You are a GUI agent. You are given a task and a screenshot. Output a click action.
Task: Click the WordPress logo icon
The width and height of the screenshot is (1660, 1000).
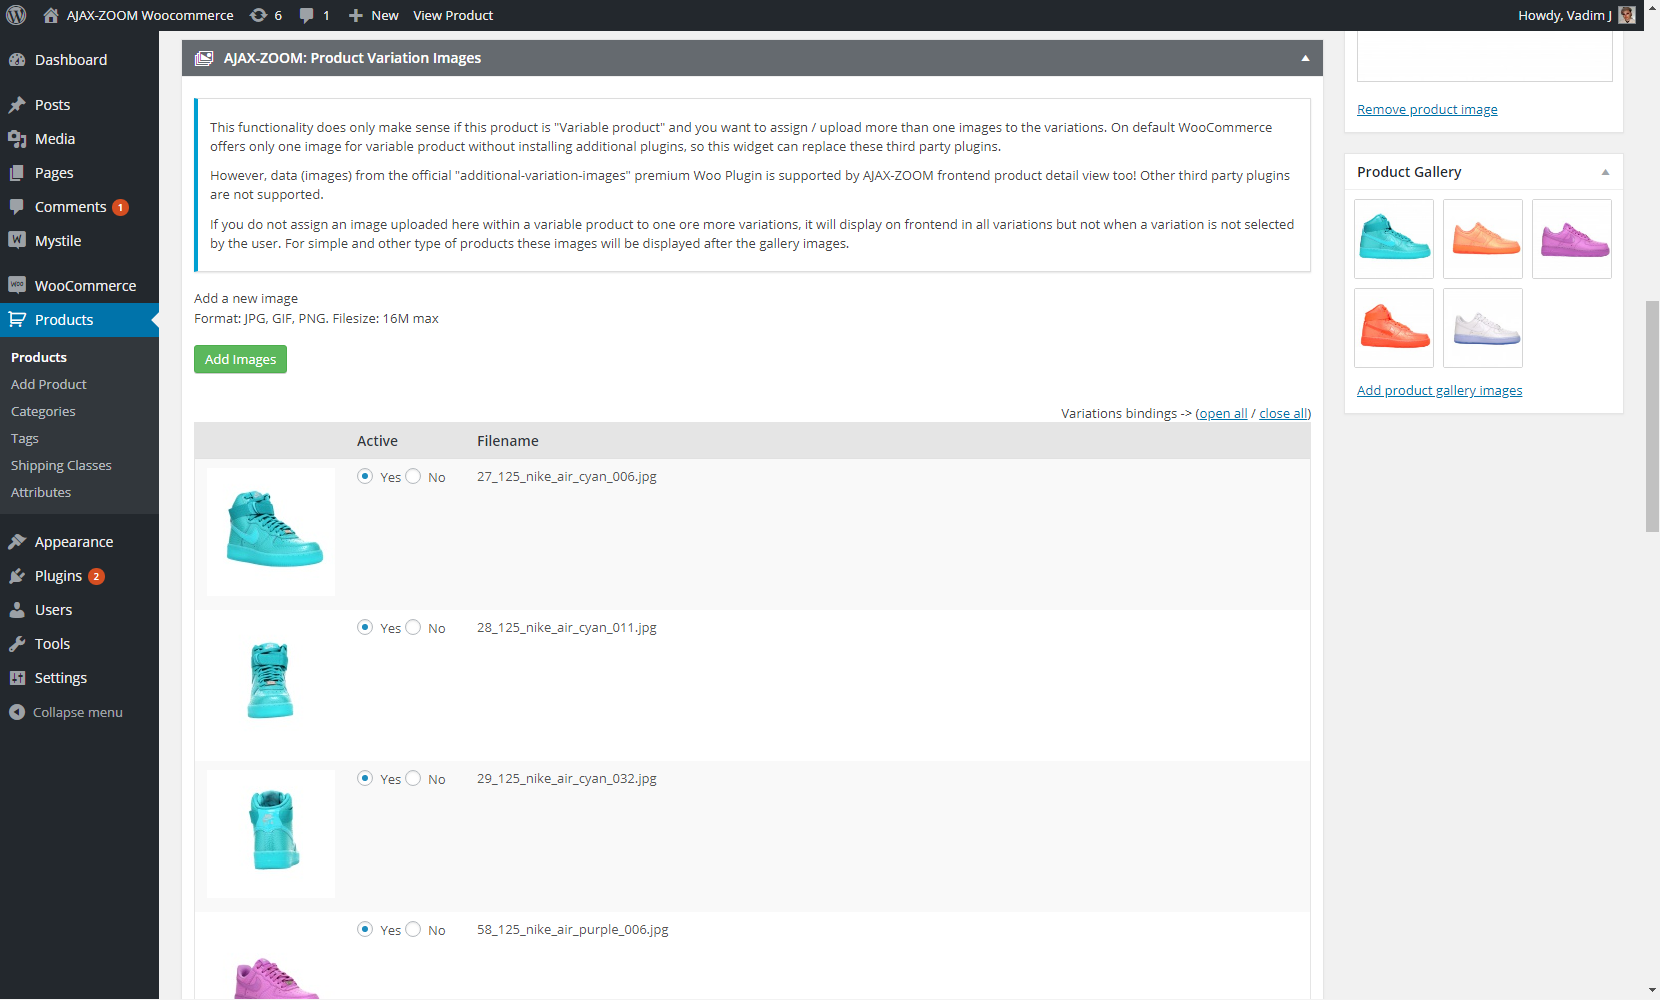pyautogui.click(x=16, y=15)
